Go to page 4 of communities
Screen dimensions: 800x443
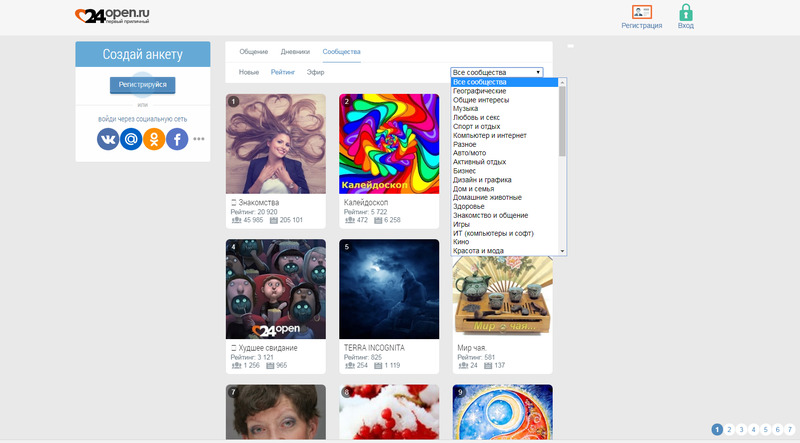(x=753, y=430)
